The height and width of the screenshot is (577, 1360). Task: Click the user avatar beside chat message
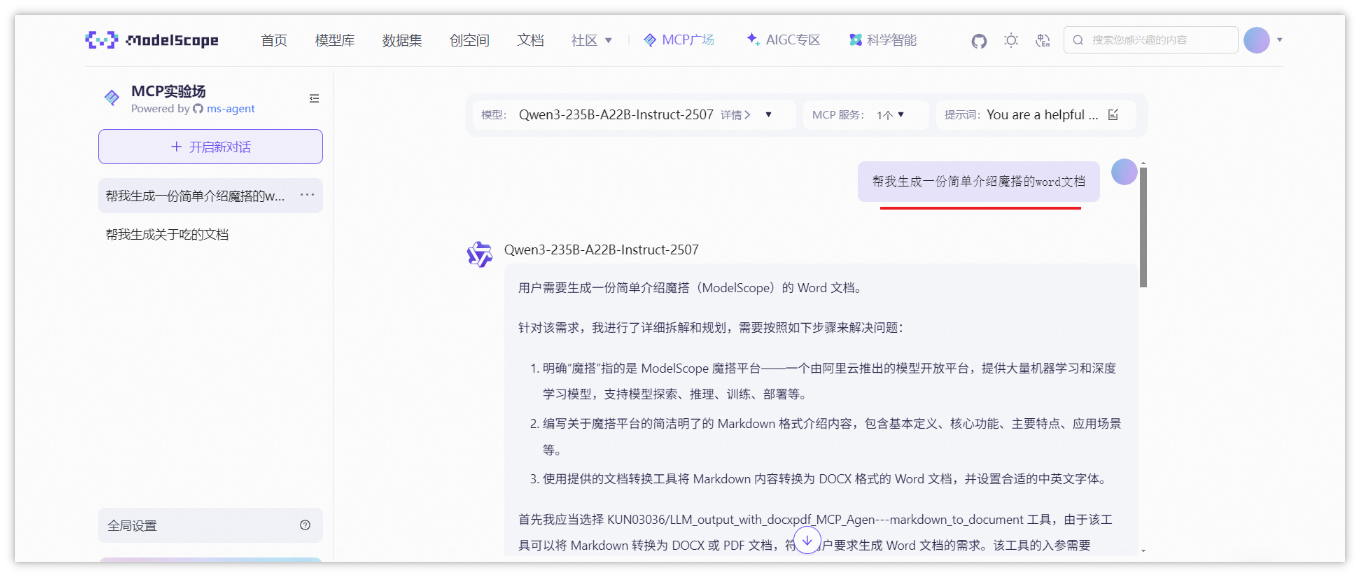(x=1124, y=172)
